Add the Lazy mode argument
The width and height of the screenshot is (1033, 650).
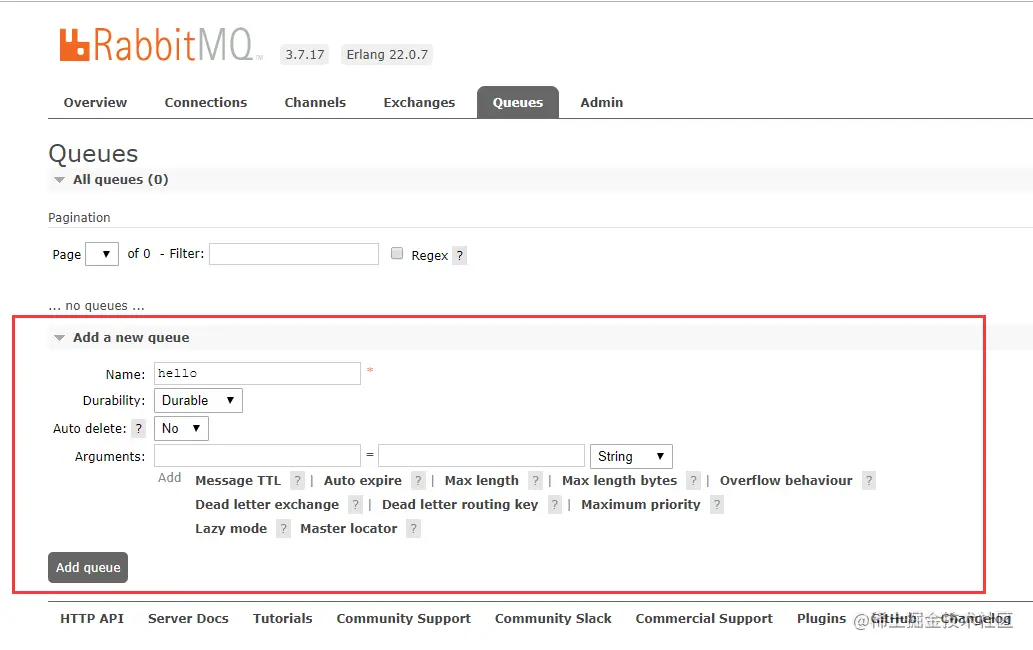(x=231, y=529)
